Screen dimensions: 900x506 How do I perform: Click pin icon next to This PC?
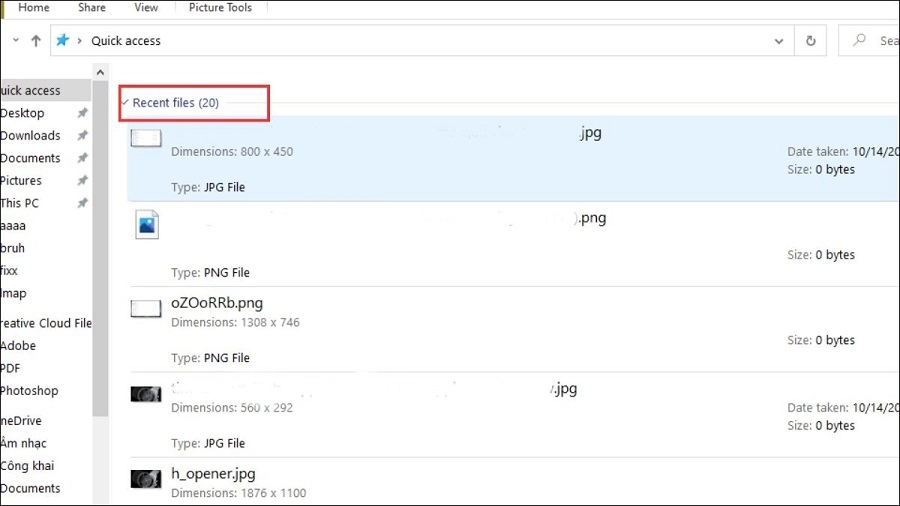83,203
